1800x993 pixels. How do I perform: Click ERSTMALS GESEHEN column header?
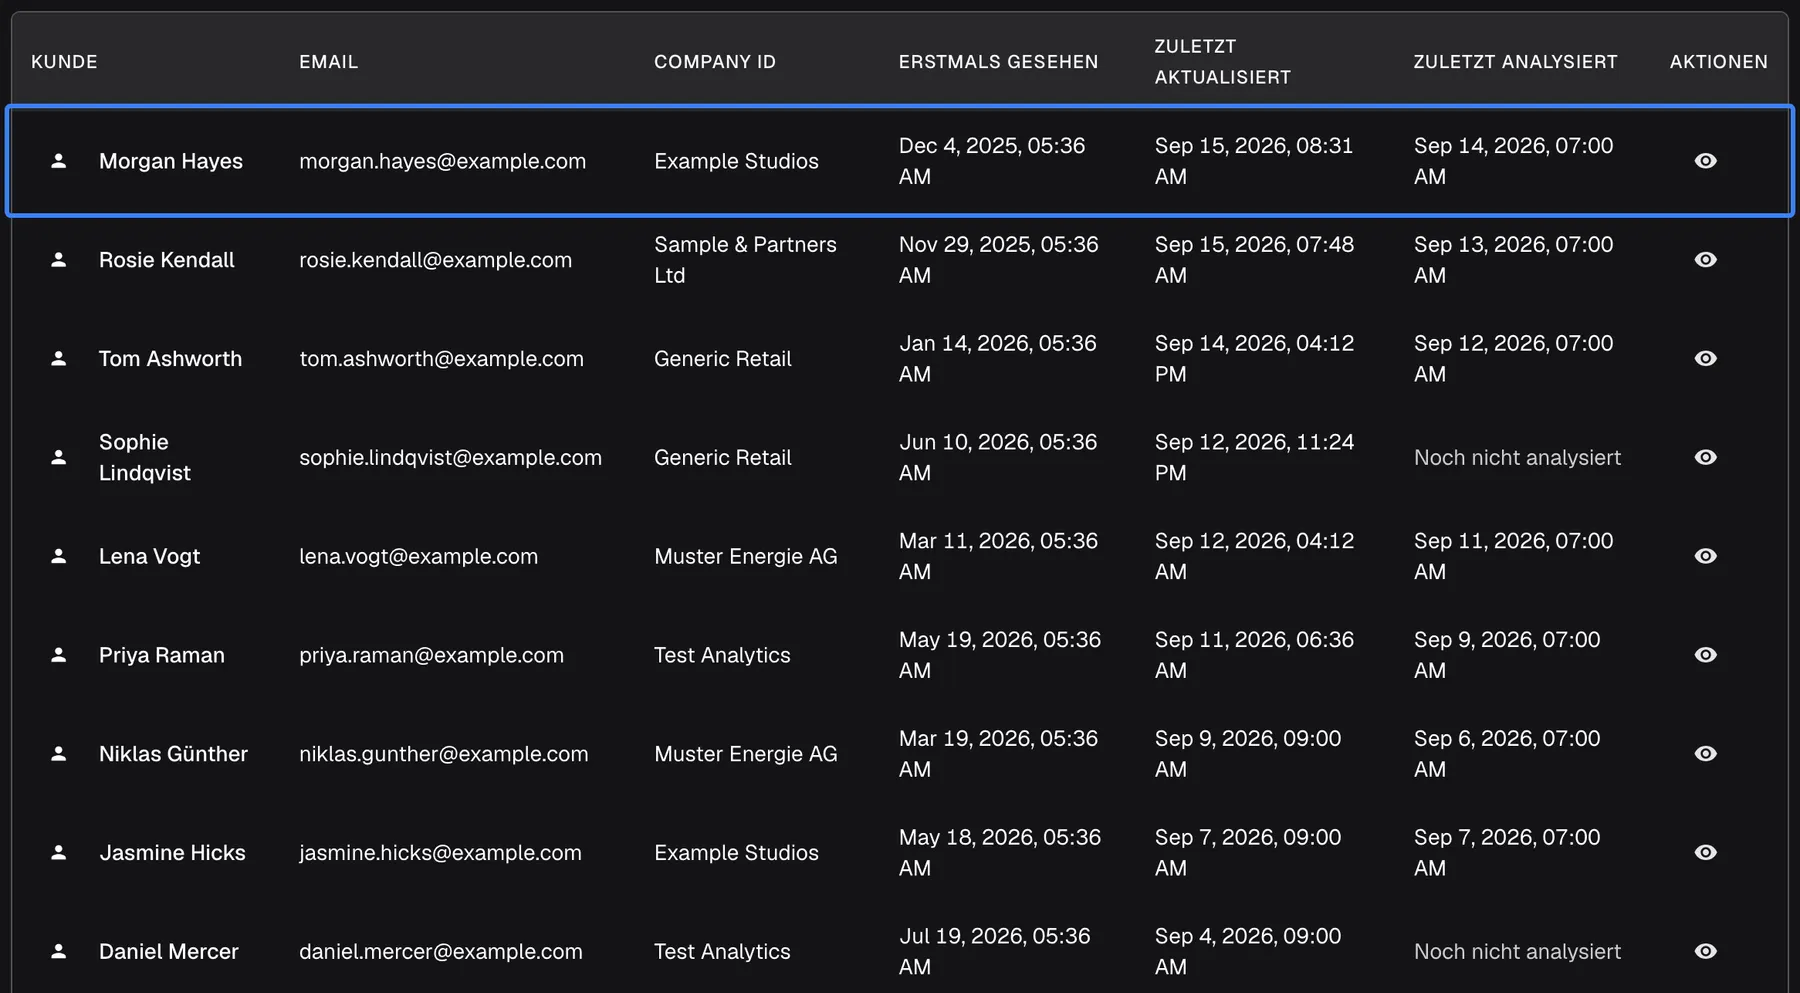coord(998,62)
